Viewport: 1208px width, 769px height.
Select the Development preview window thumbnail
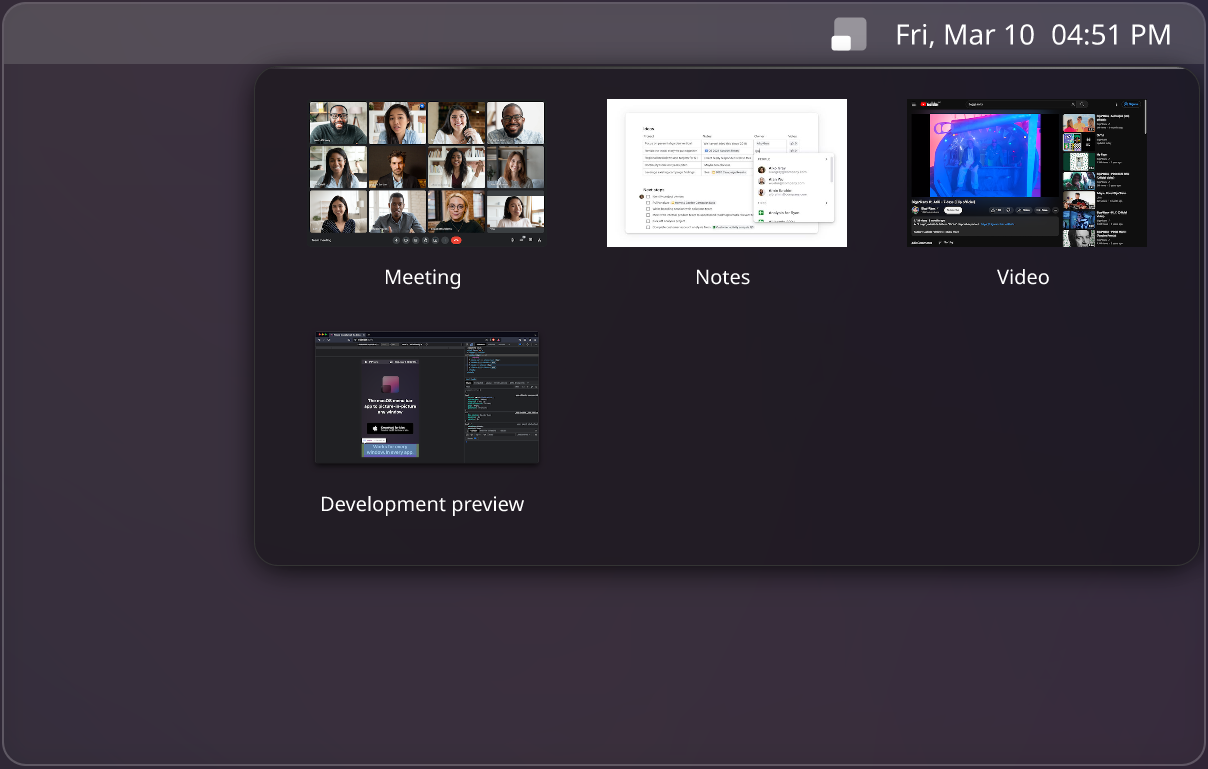[427, 397]
